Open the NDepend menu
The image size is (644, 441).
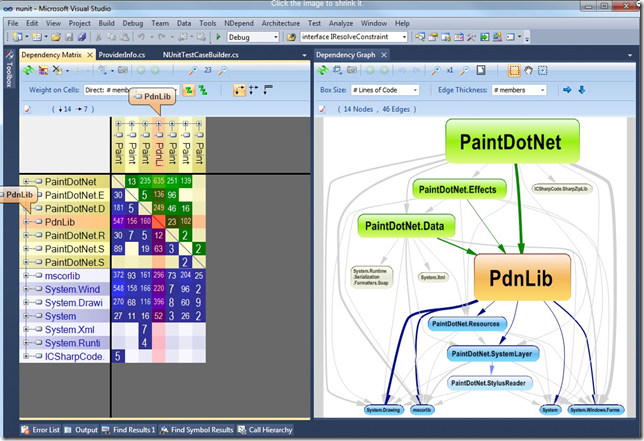coord(239,23)
